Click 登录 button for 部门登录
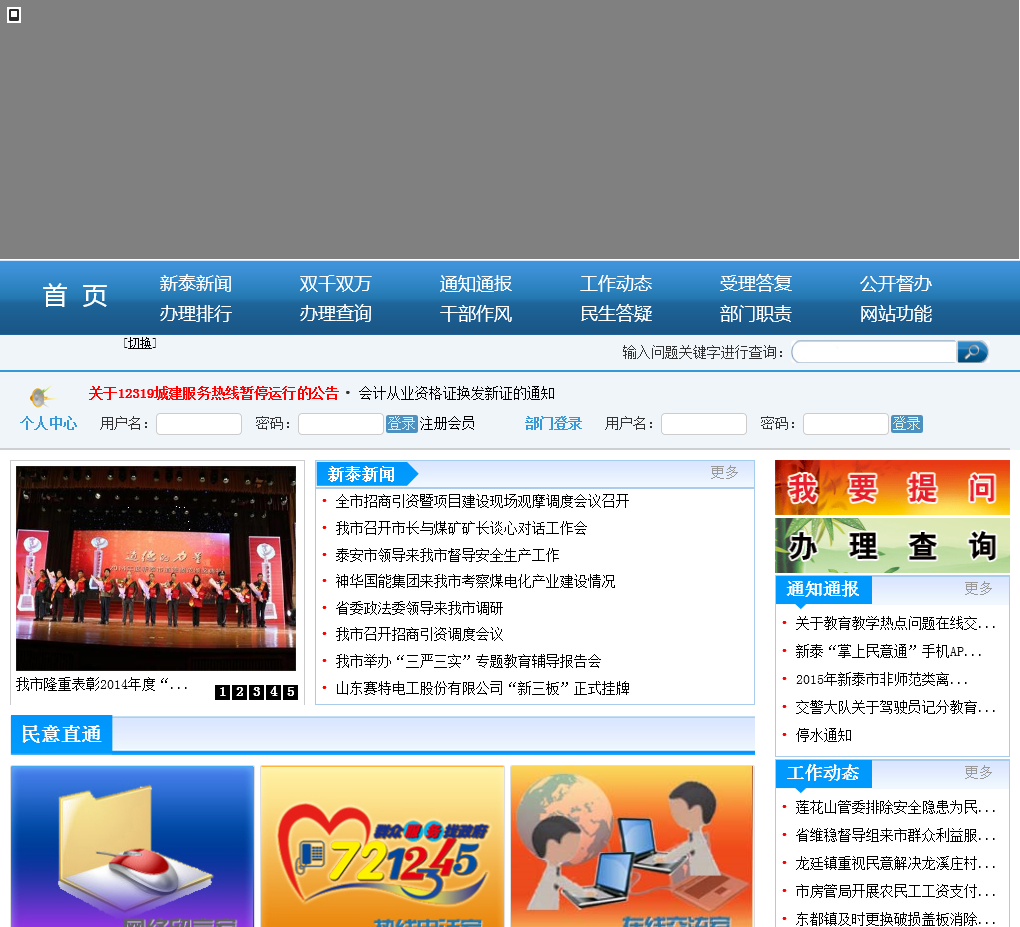This screenshot has height=927, width=1020. (907, 424)
